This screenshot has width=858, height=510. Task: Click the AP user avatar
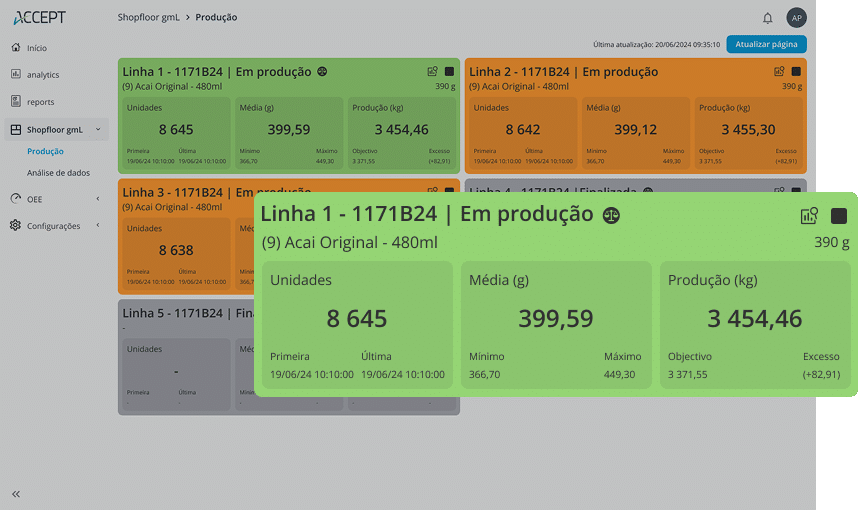pyautogui.click(x=796, y=18)
